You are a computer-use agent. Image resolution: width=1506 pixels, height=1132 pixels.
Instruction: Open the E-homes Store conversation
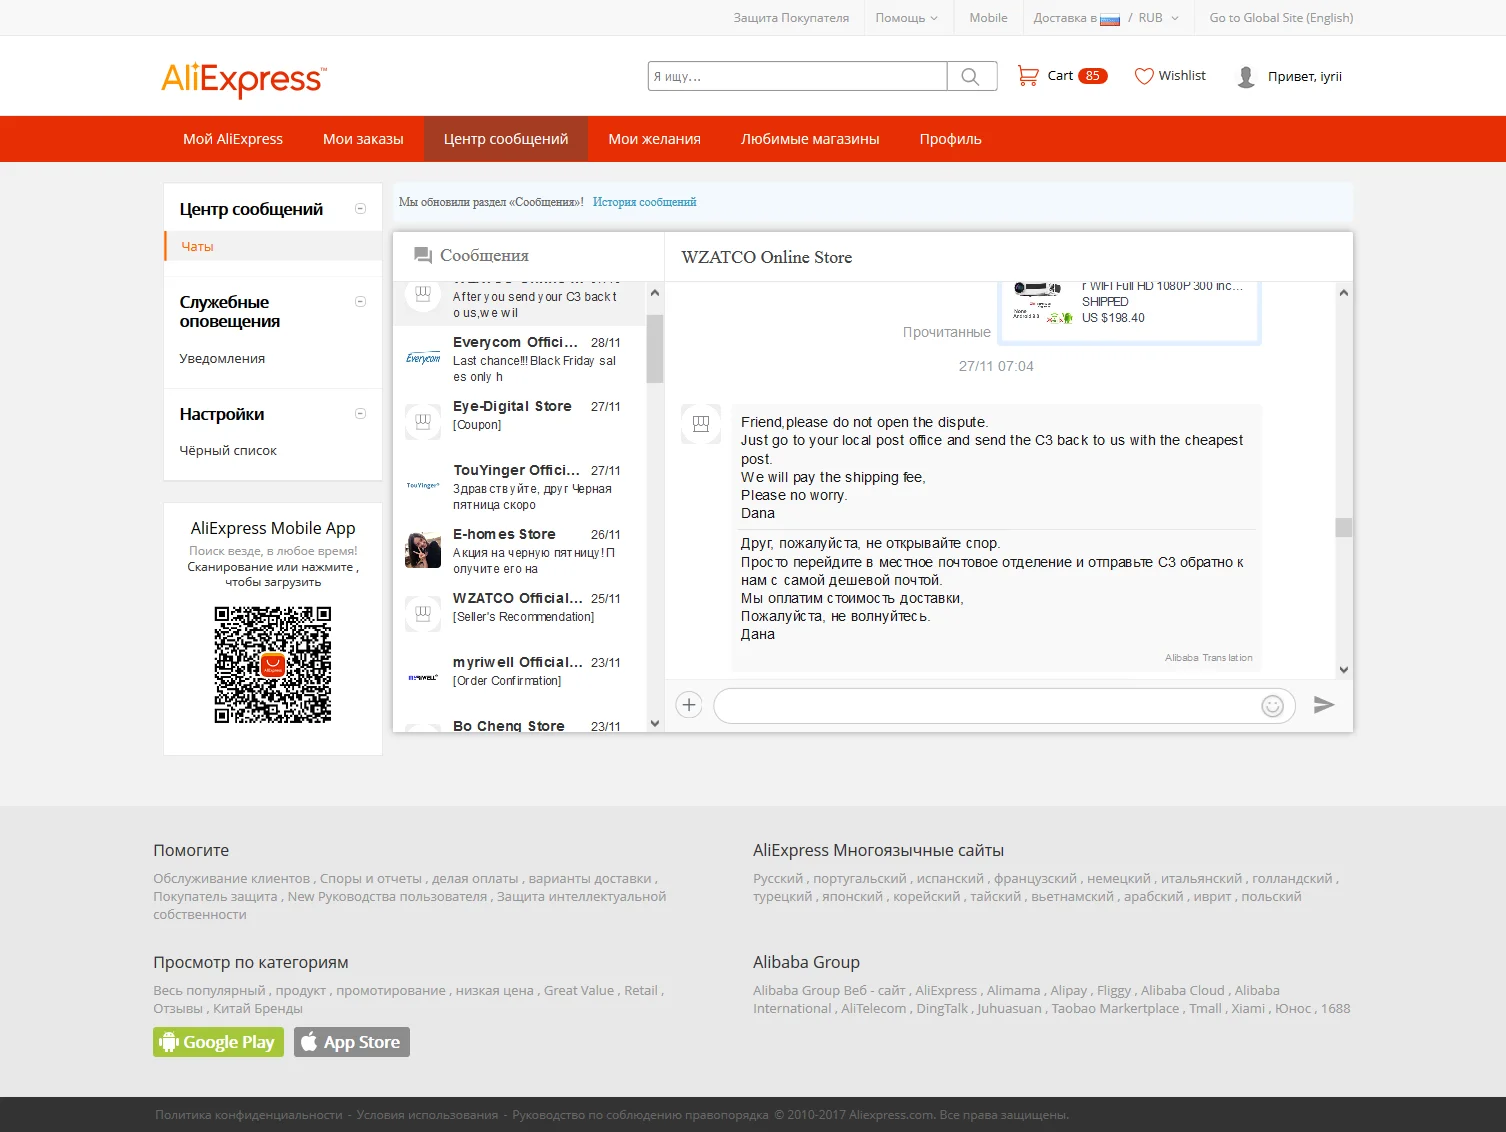click(520, 550)
